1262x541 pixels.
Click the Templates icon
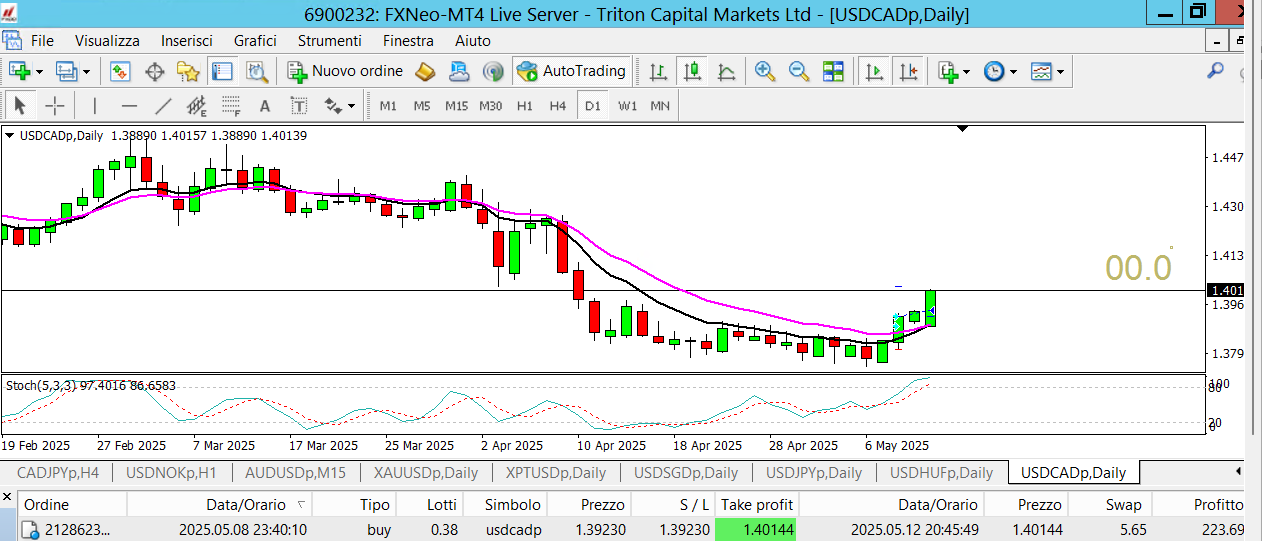[1041, 71]
